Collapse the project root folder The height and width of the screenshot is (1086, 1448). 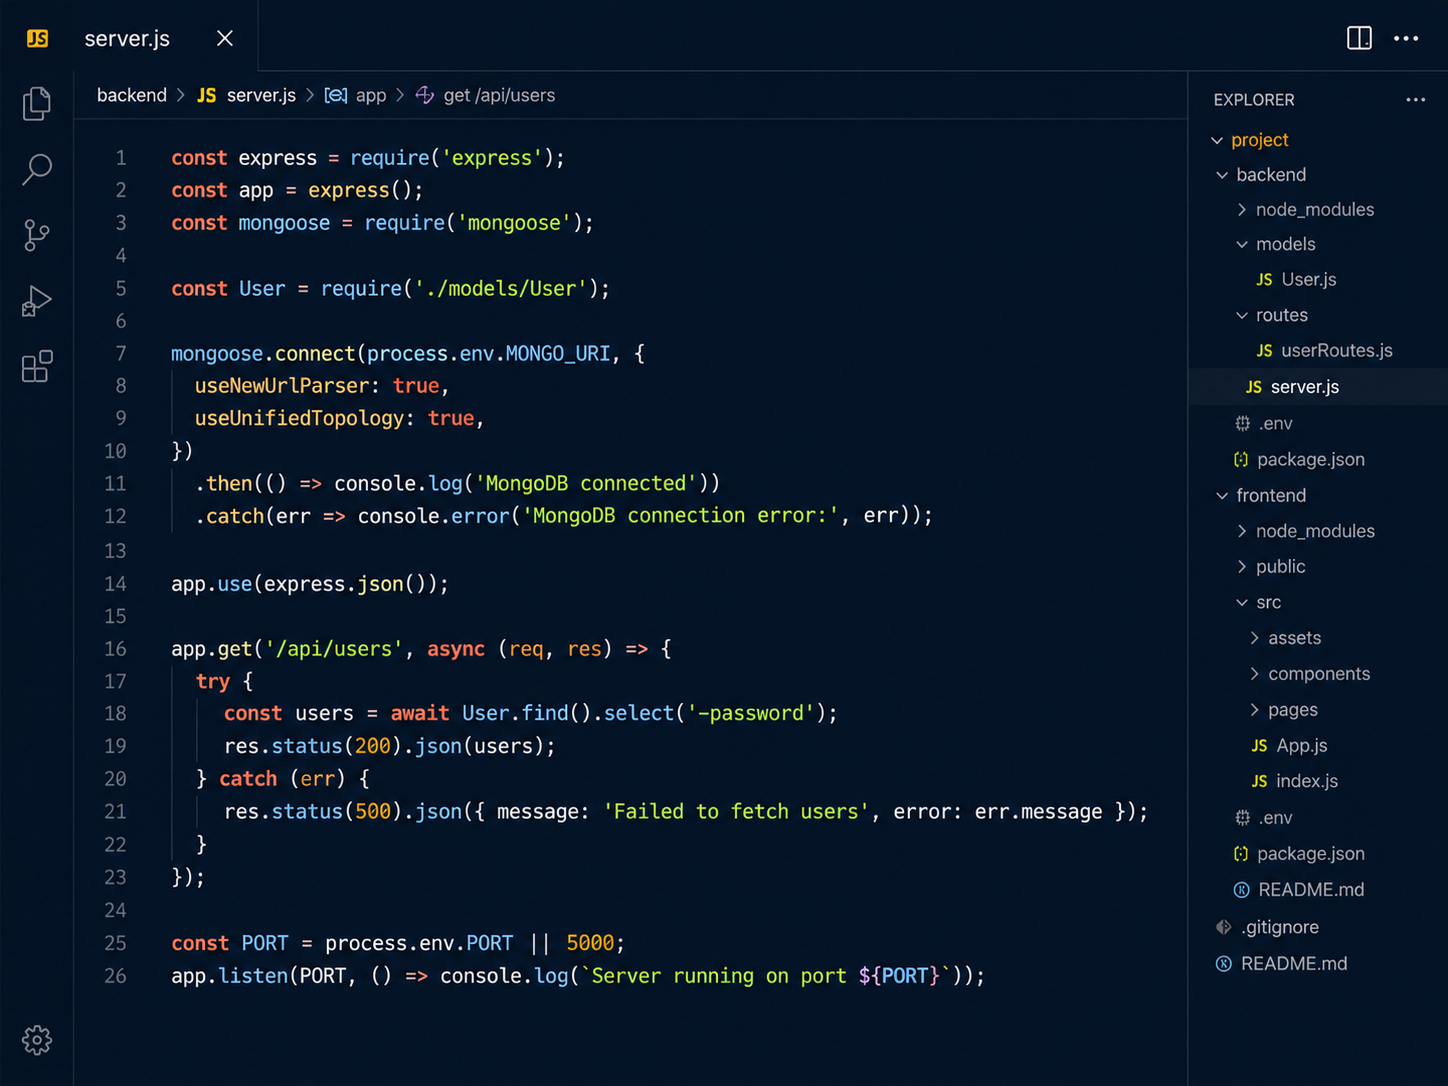click(1217, 140)
